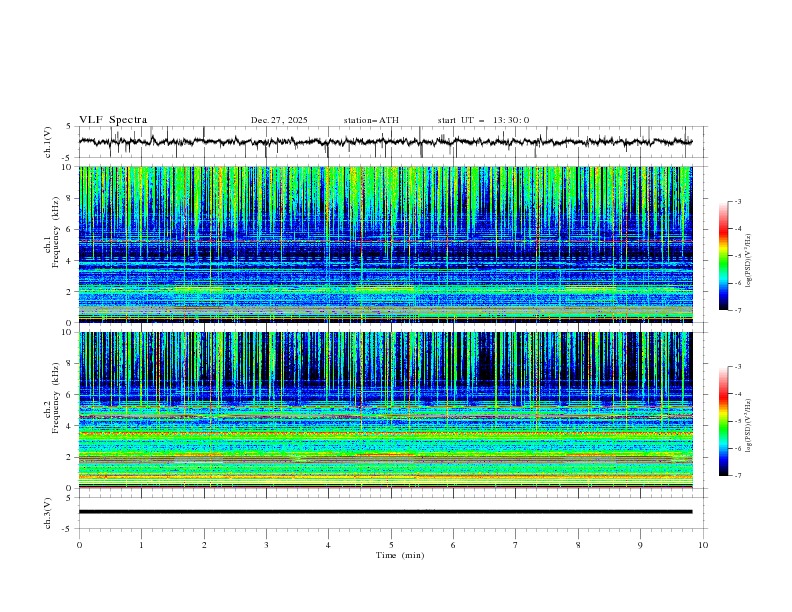Click the ch.1(V) waveform axis label
This screenshot has height=612, width=792.
pyautogui.click(x=48, y=142)
